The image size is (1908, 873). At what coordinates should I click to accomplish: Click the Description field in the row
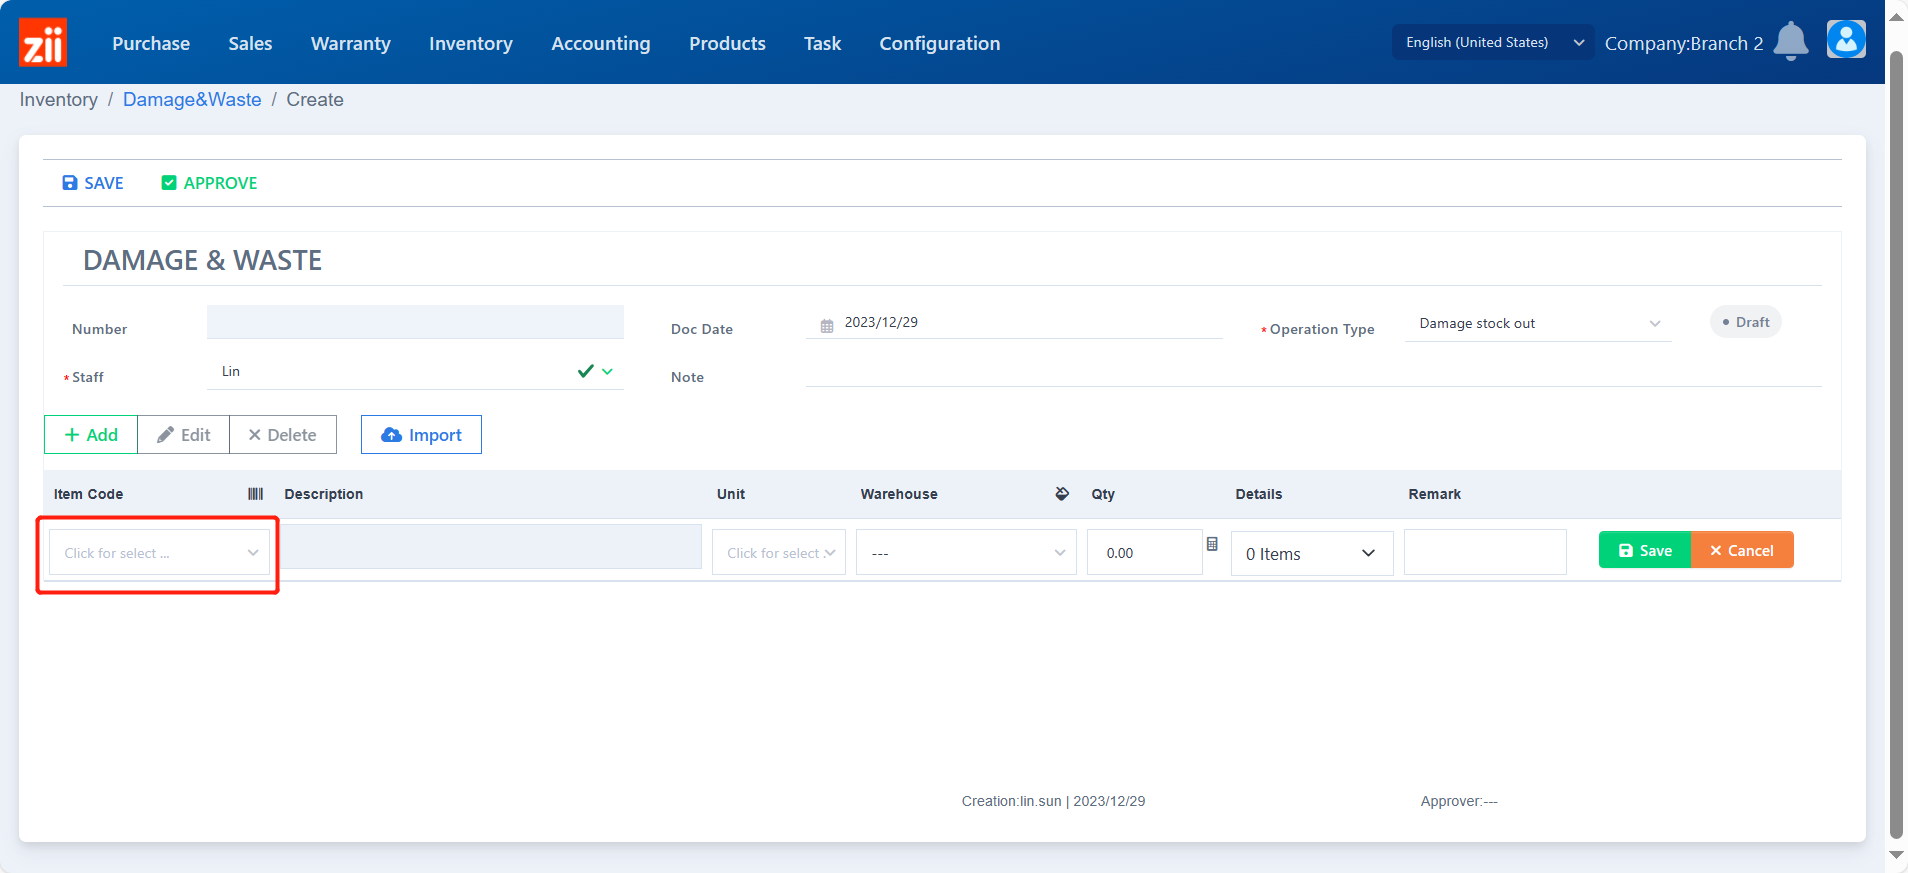click(x=490, y=547)
